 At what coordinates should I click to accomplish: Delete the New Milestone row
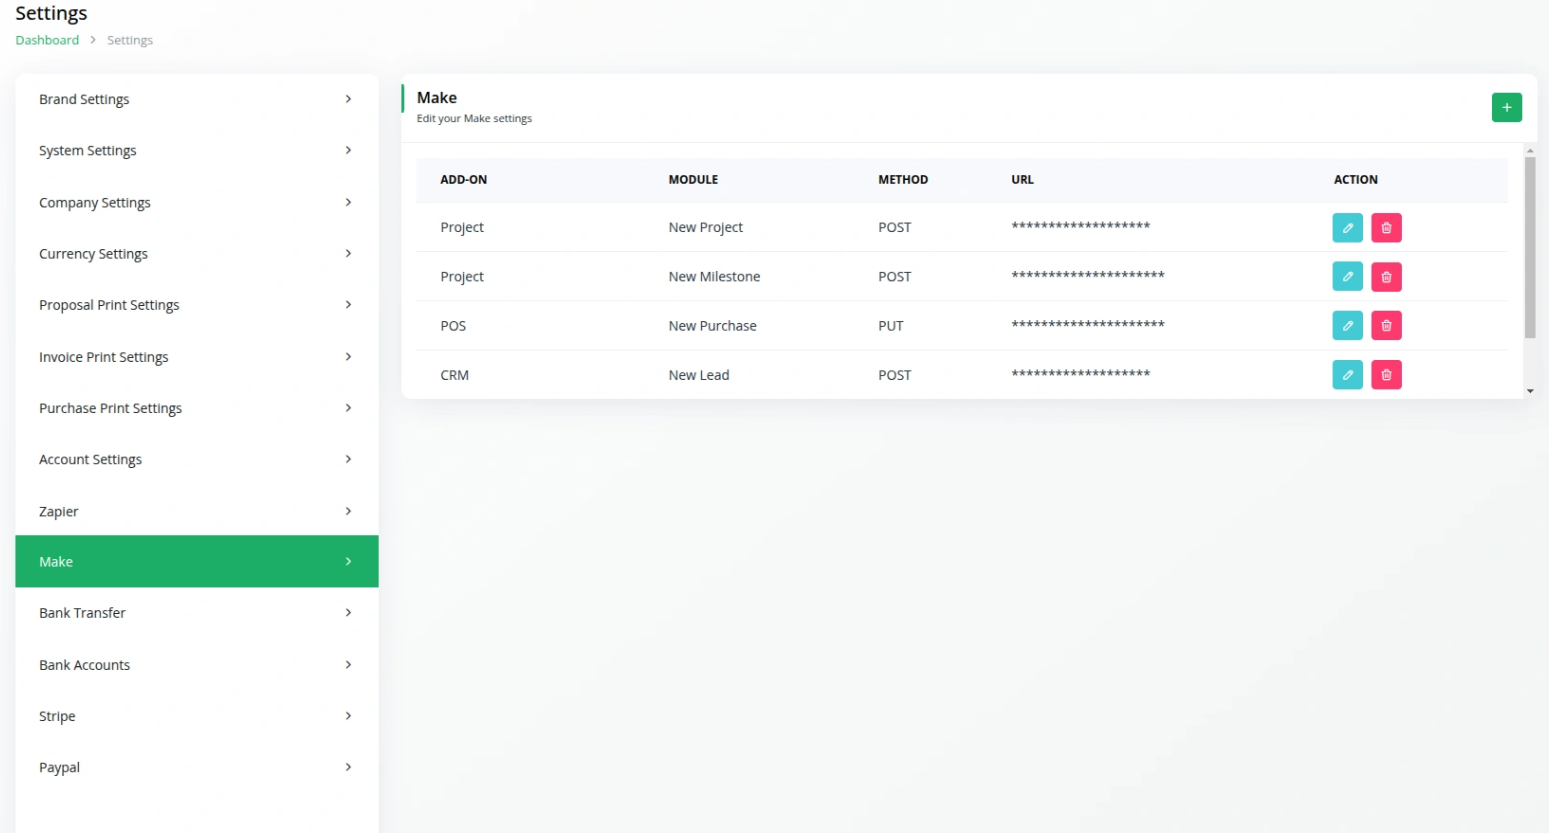(1386, 277)
